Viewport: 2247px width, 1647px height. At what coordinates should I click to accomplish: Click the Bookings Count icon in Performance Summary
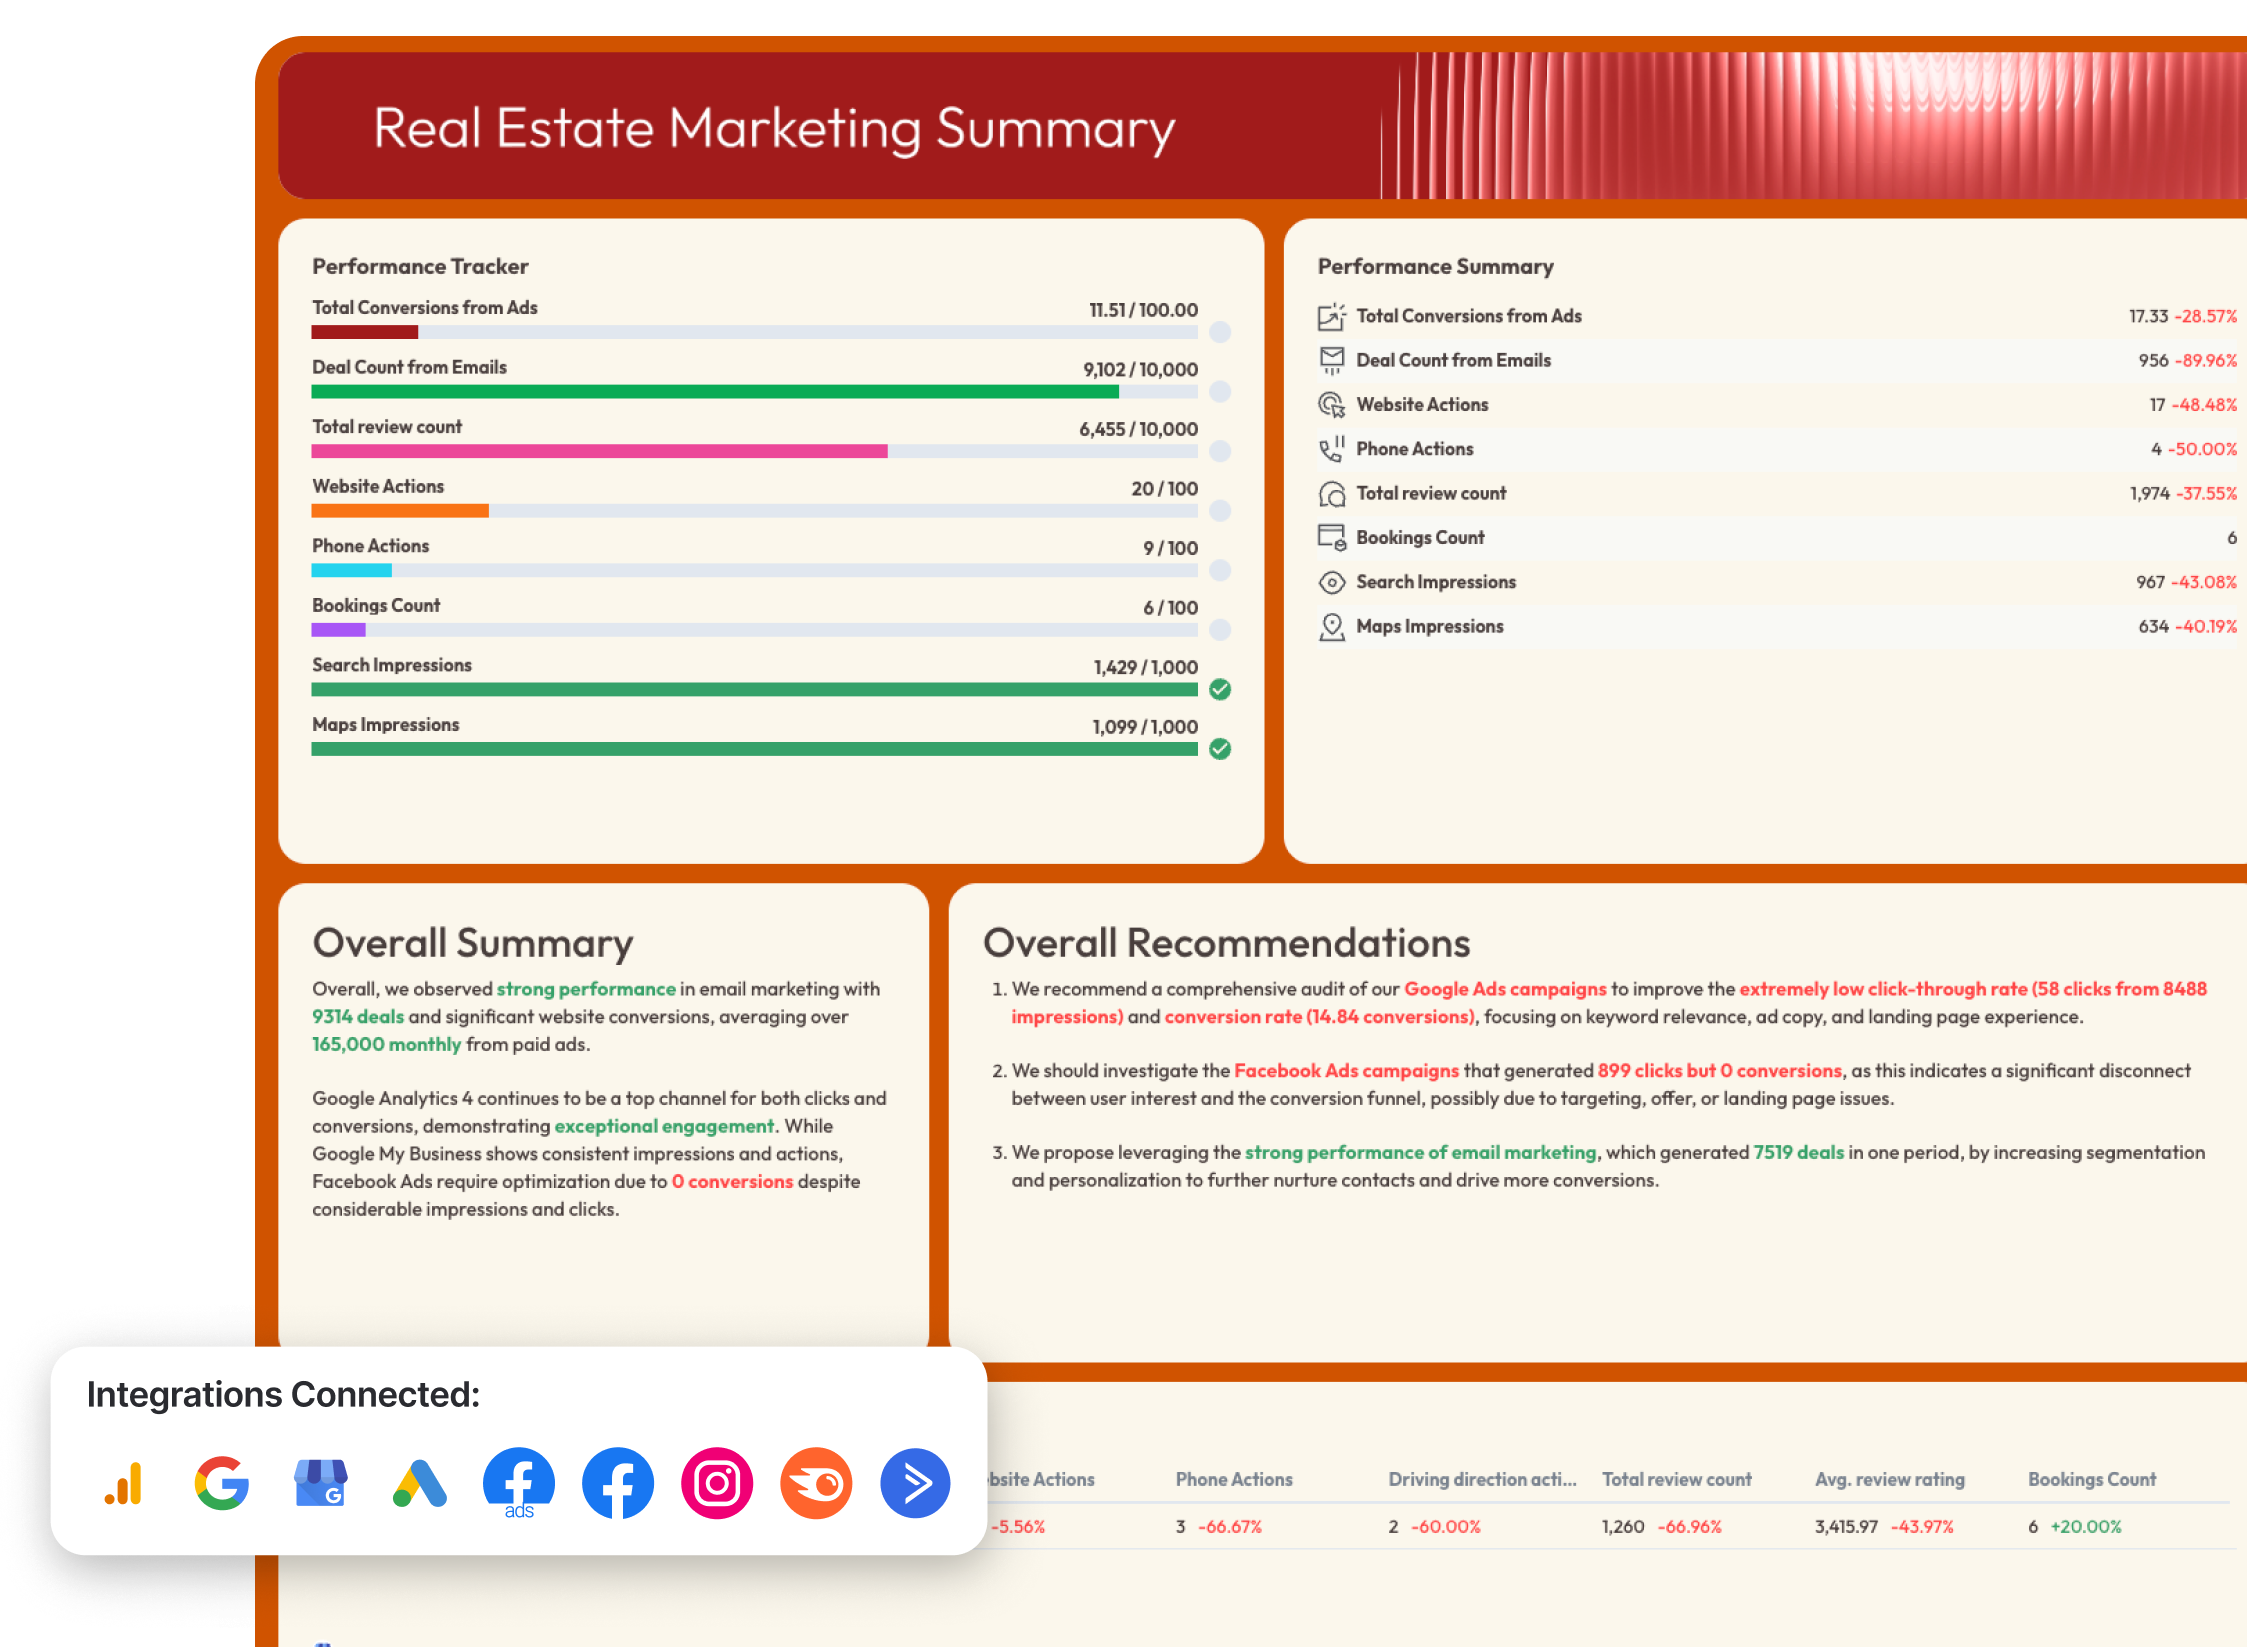[x=1331, y=537]
